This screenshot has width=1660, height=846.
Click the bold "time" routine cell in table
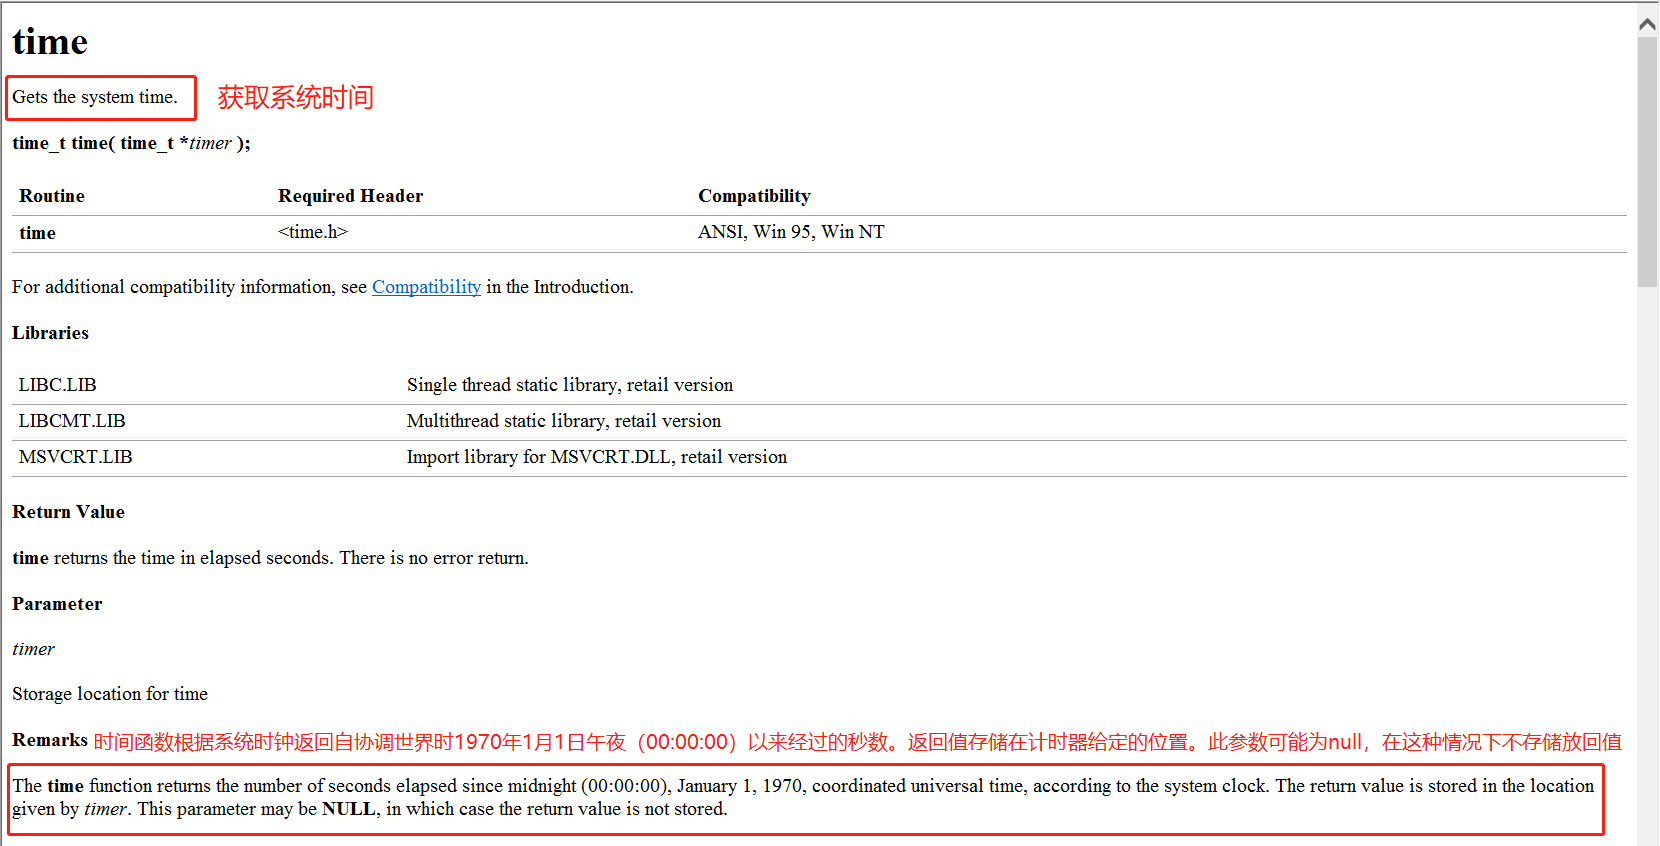click(37, 233)
